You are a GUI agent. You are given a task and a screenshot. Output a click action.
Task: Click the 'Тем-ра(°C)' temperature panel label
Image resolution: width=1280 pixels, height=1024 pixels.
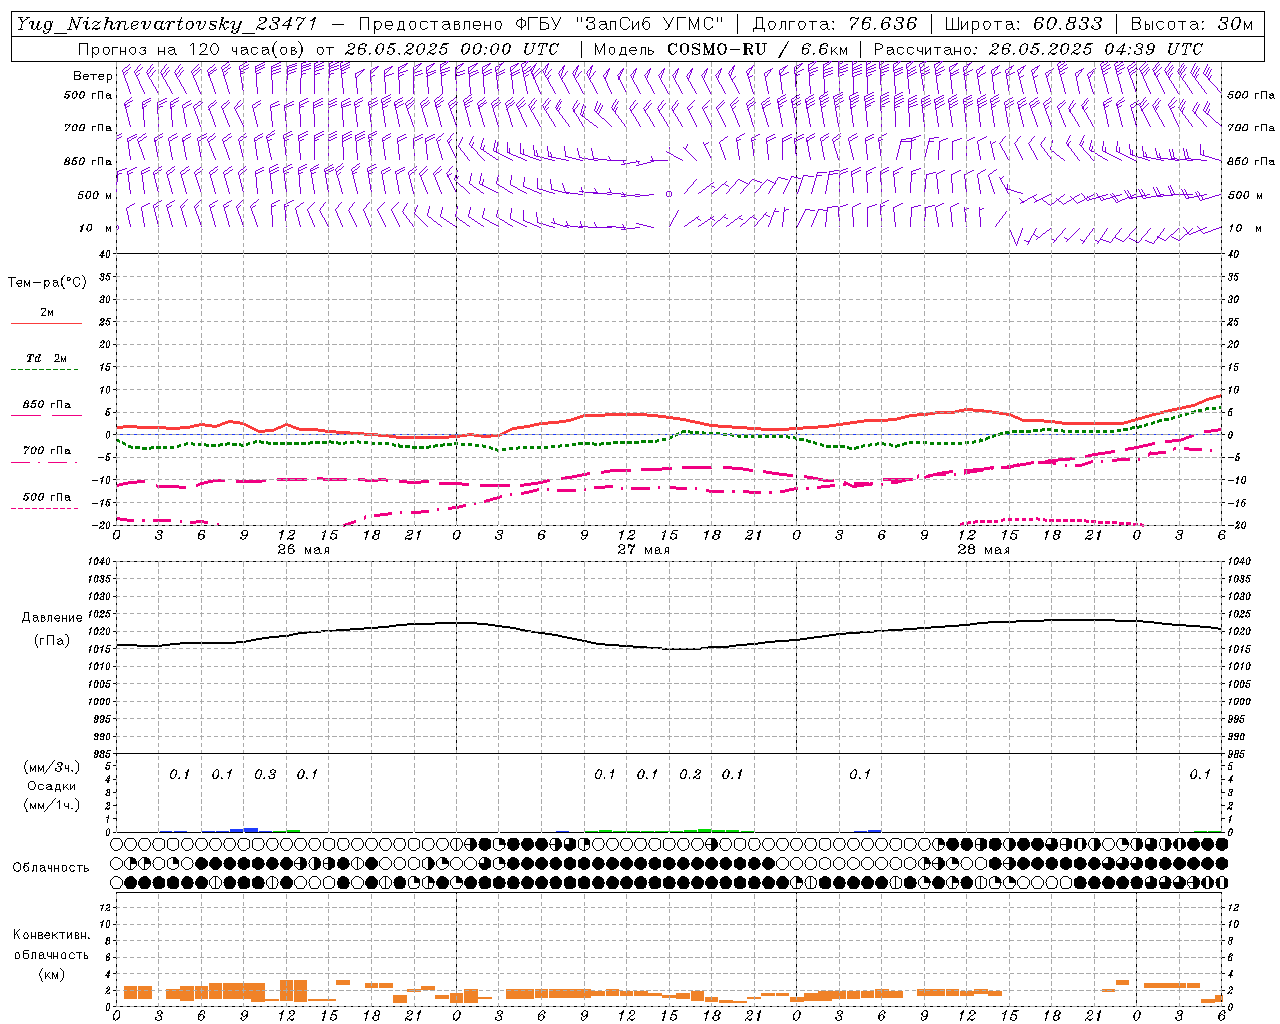47,283
